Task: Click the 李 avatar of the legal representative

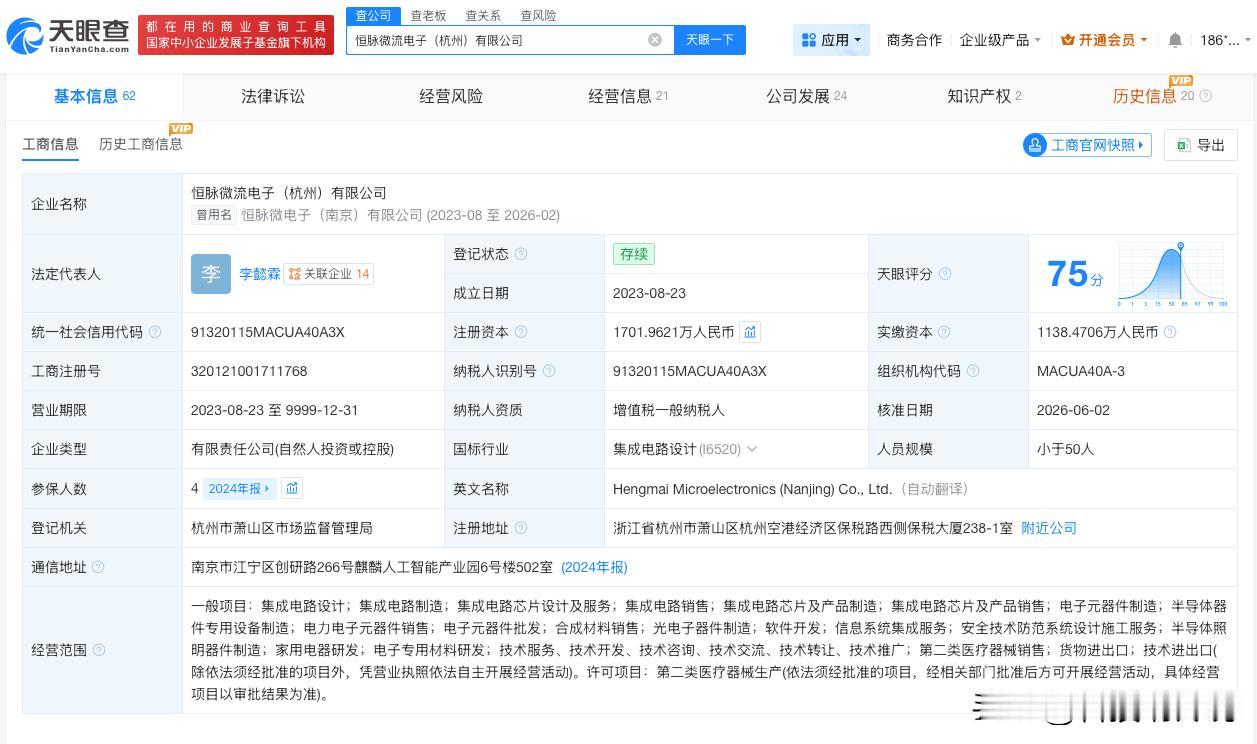Action: point(211,274)
